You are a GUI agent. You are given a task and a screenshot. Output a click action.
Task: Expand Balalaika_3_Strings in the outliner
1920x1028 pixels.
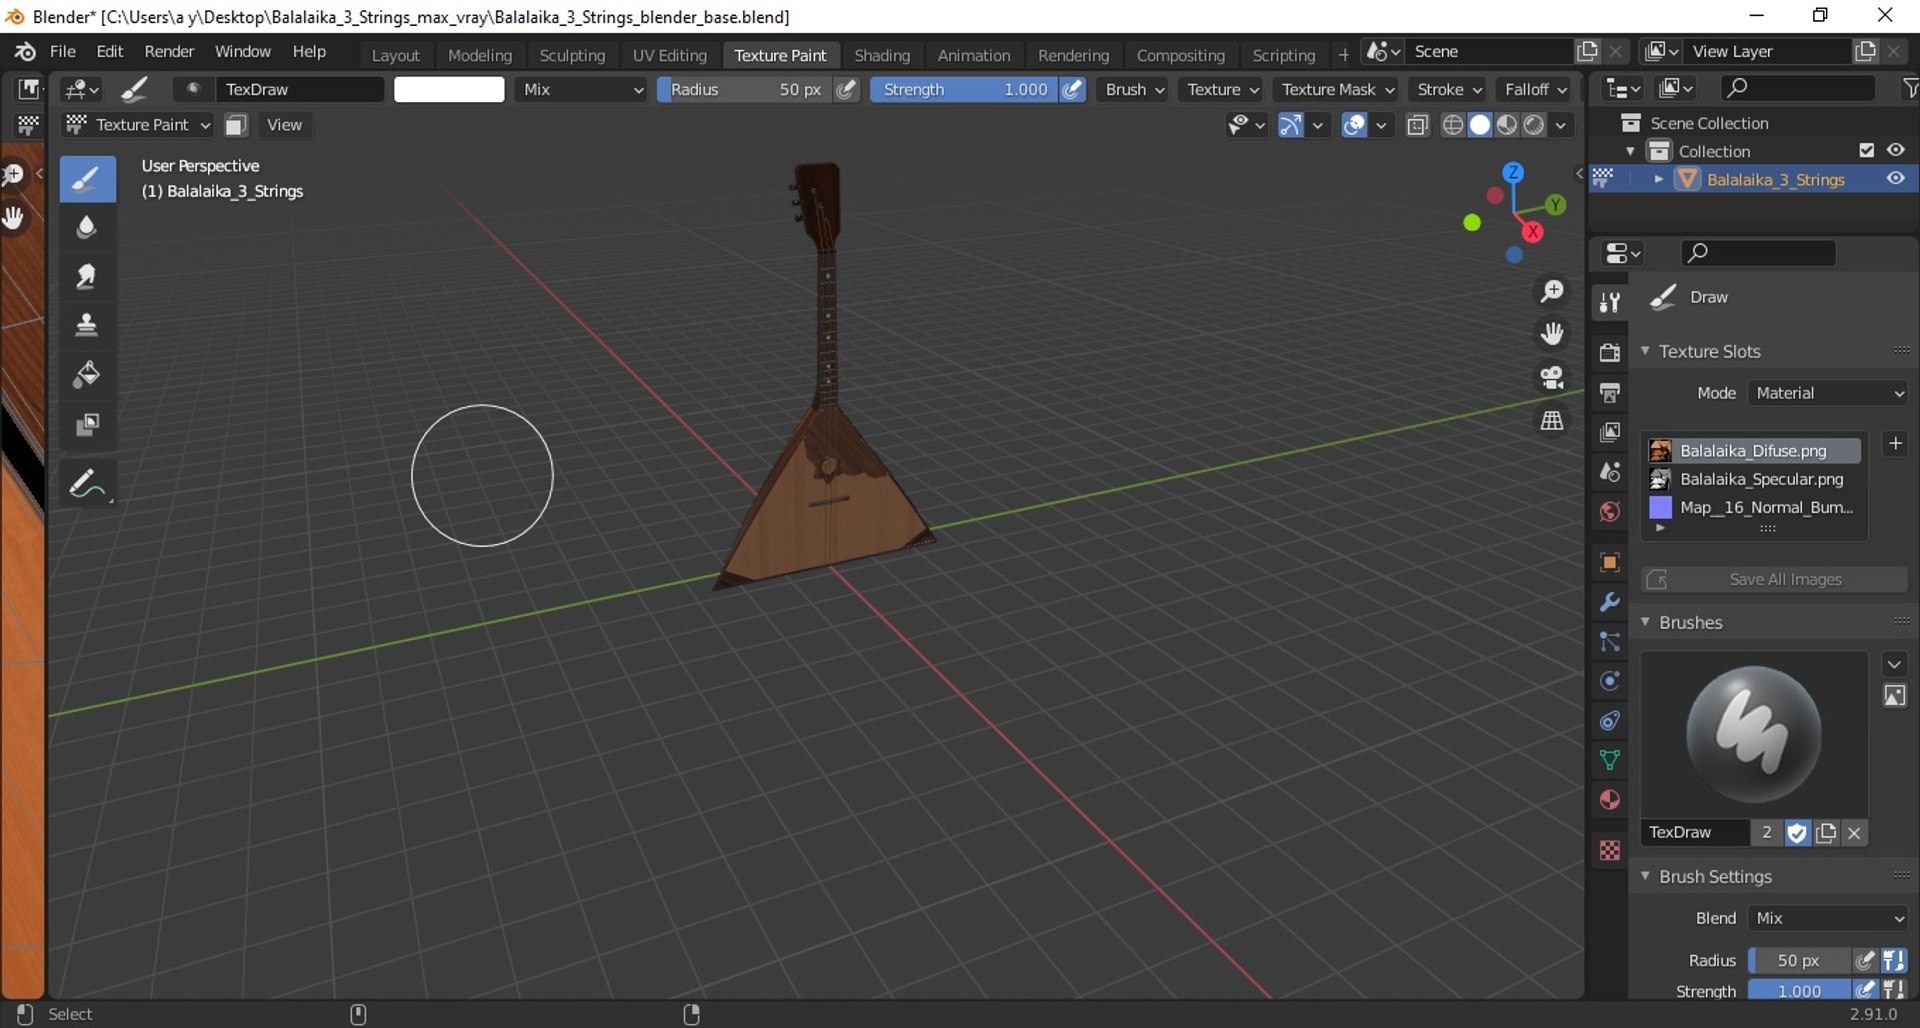tap(1658, 179)
